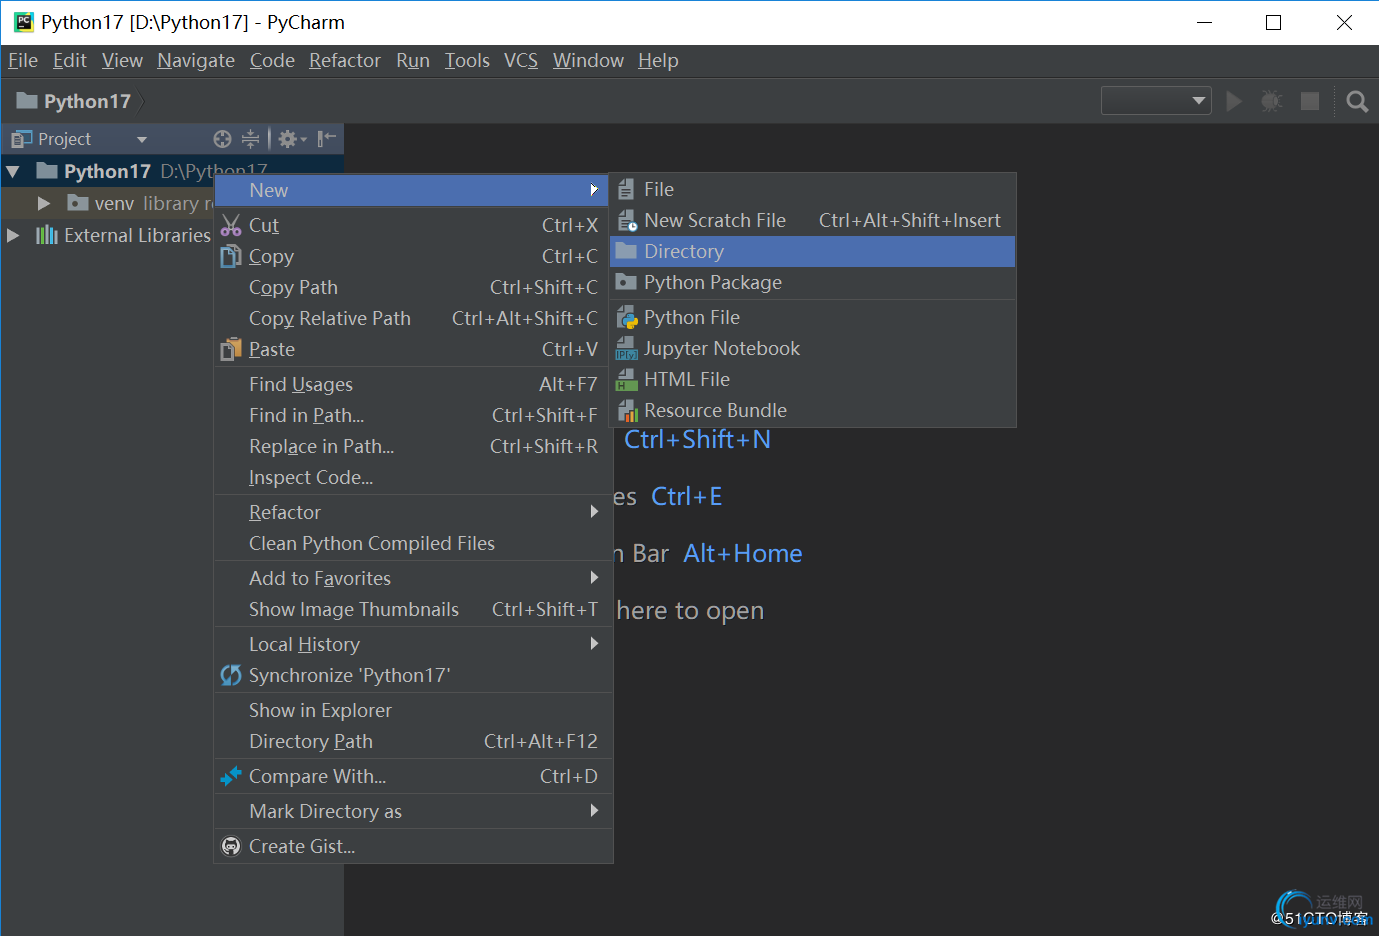Open the Refactor menu in menu bar

click(344, 61)
